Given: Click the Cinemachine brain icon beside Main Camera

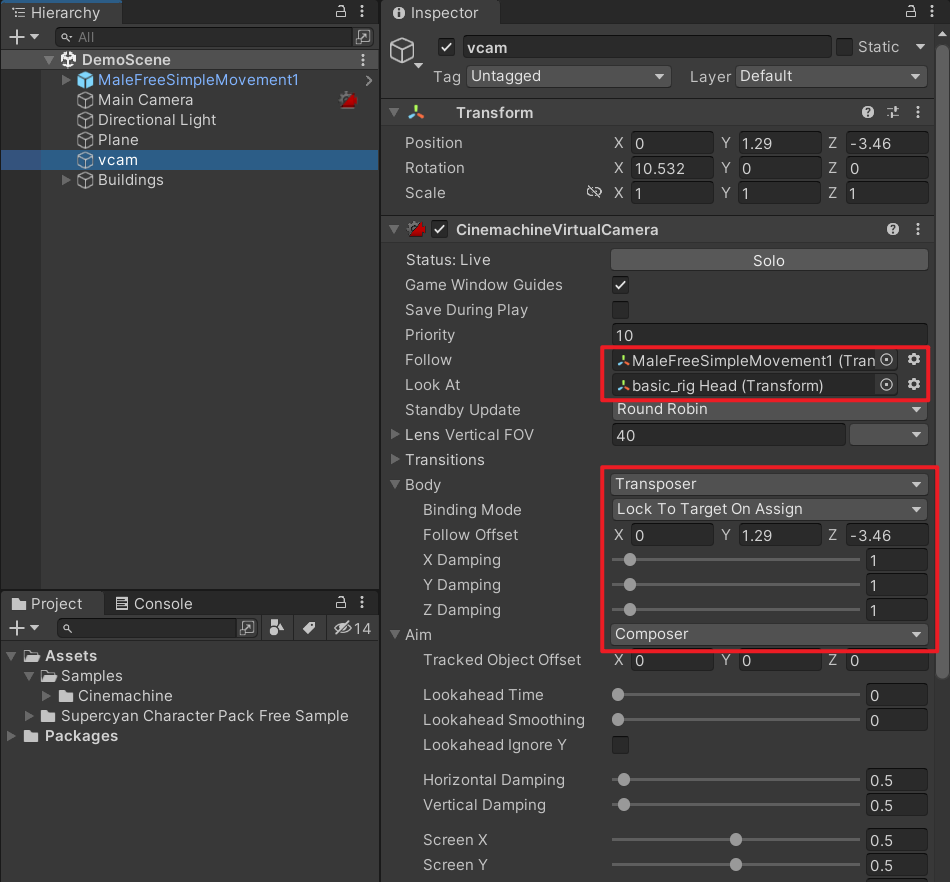Looking at the screenshot, I should pos(348,100).
